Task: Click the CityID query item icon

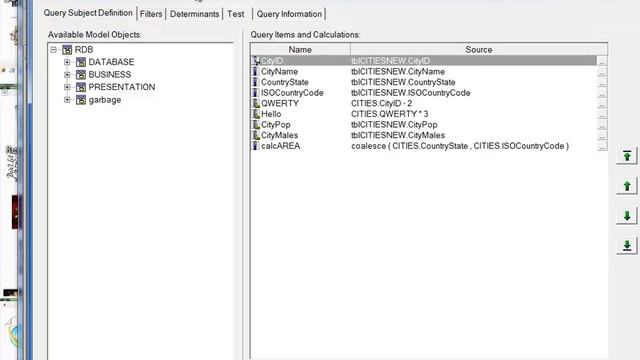Action: 256,61
